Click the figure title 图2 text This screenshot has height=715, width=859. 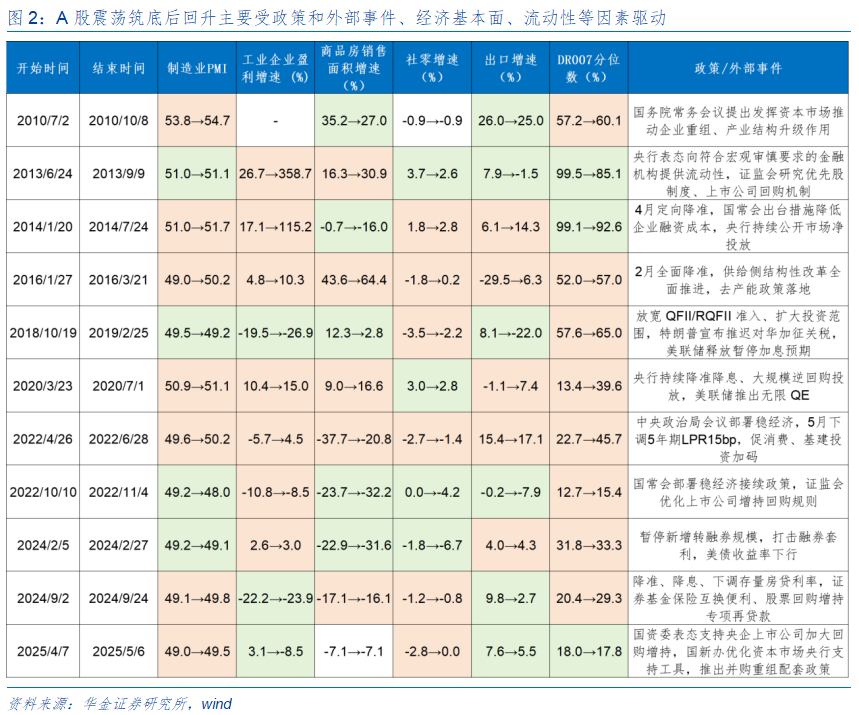337,18
